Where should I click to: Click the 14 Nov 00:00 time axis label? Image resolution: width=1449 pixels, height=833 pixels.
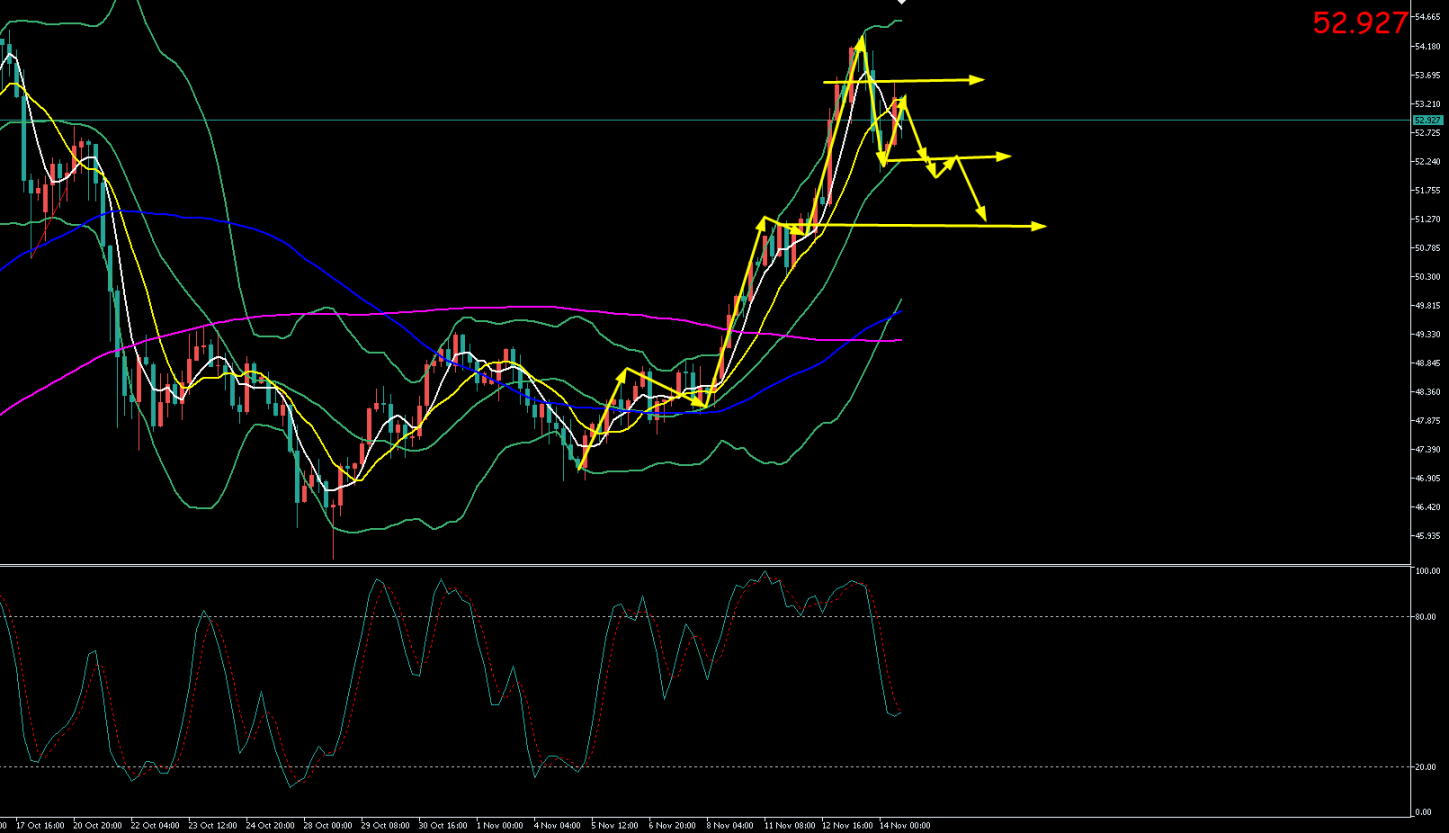(904, 826)
